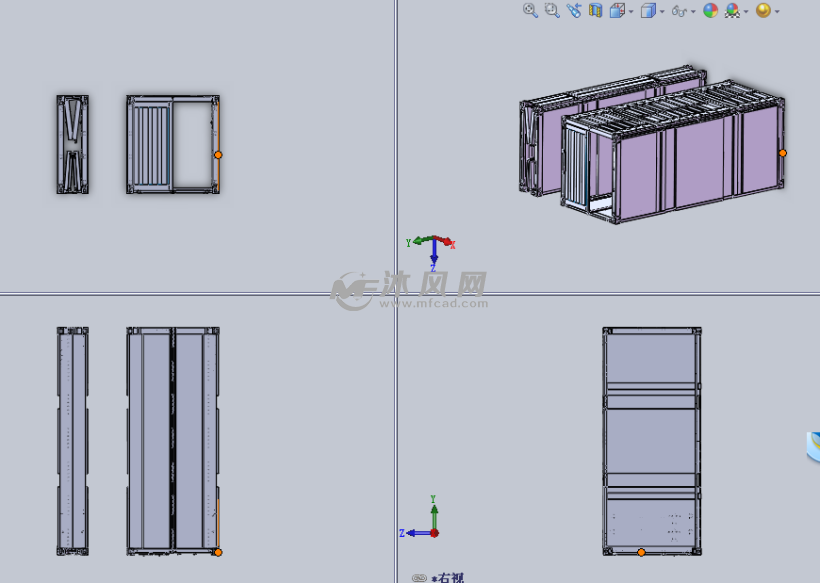Activate the Zoom to Area tool

(550, 11)
